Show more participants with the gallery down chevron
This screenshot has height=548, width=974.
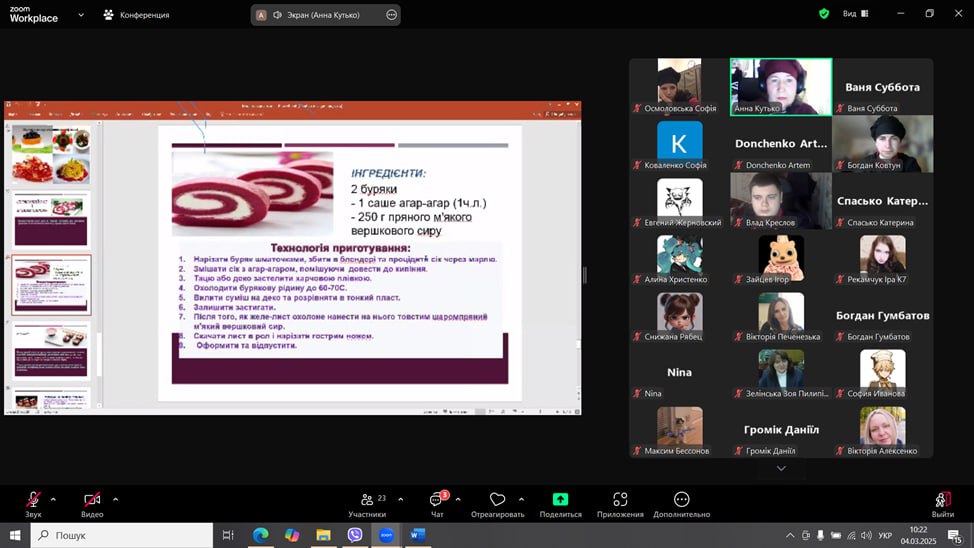coord(781,468)
